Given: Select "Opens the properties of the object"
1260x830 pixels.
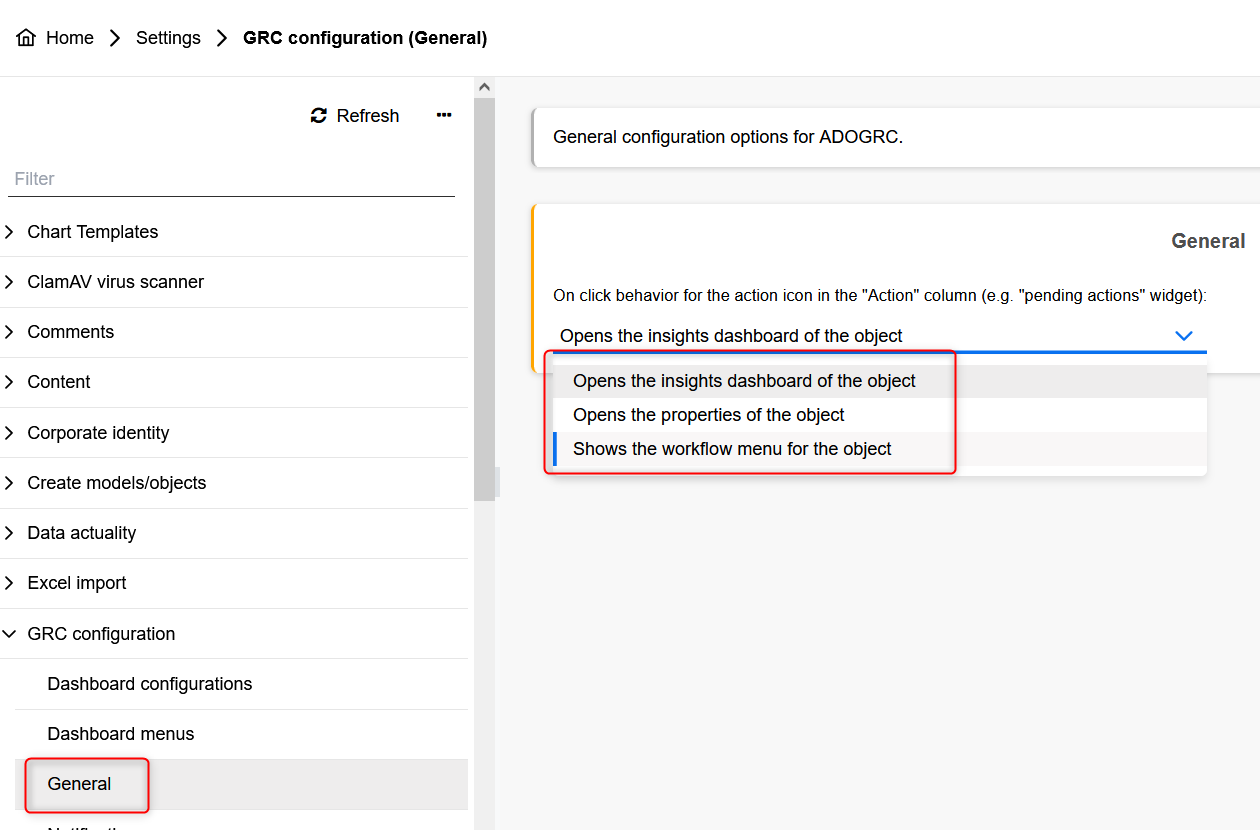Looking at the screenshot, I should [x=708, y=415].
